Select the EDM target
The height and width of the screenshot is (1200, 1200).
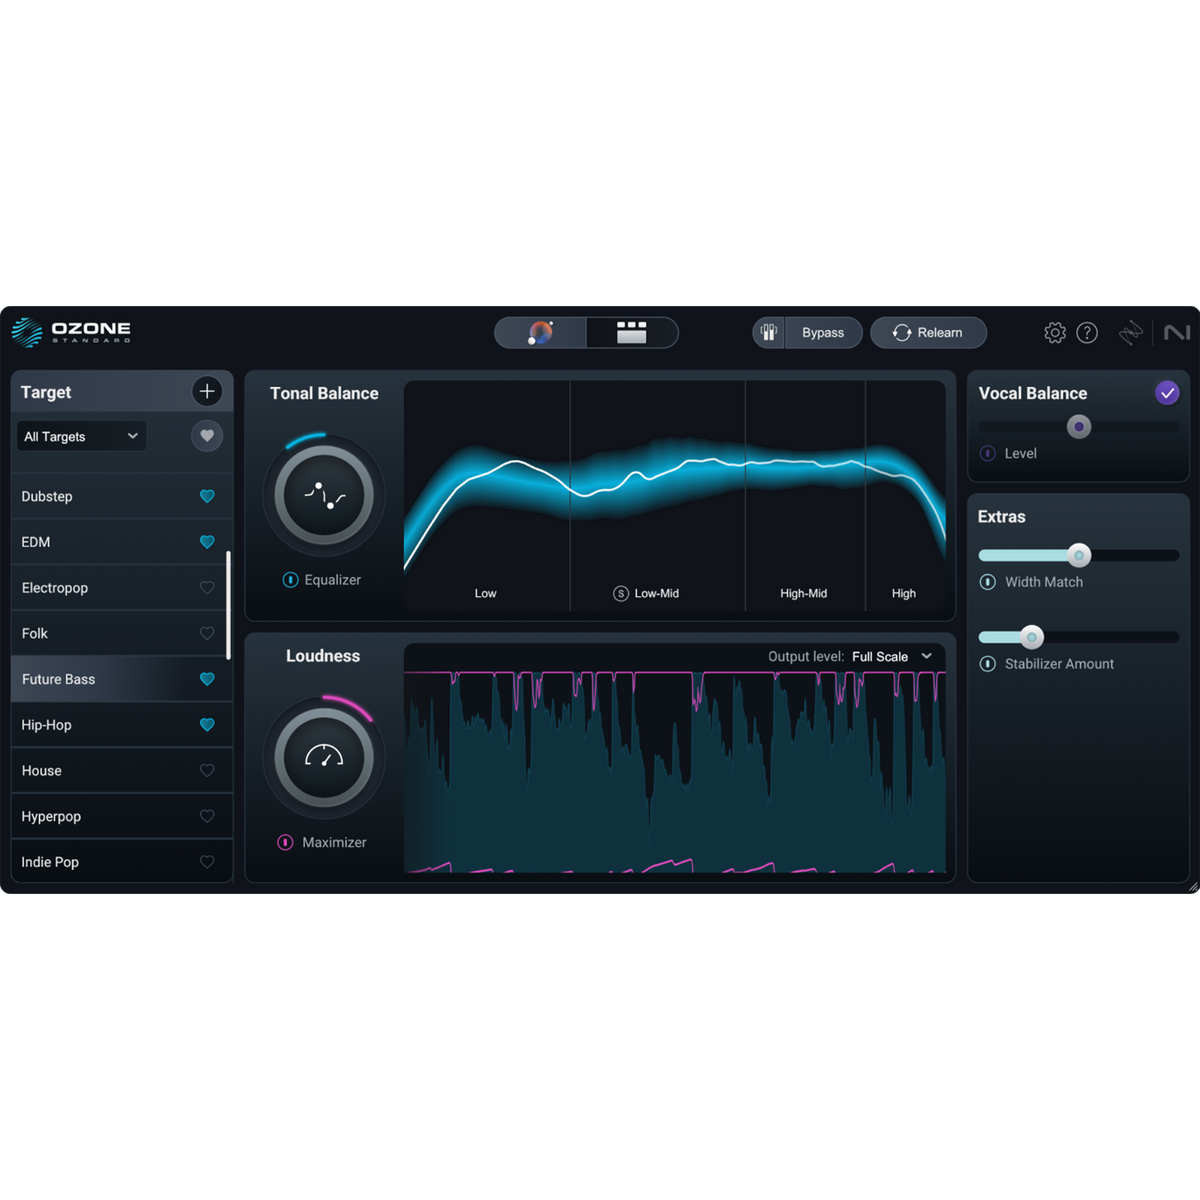coord(122,542)
